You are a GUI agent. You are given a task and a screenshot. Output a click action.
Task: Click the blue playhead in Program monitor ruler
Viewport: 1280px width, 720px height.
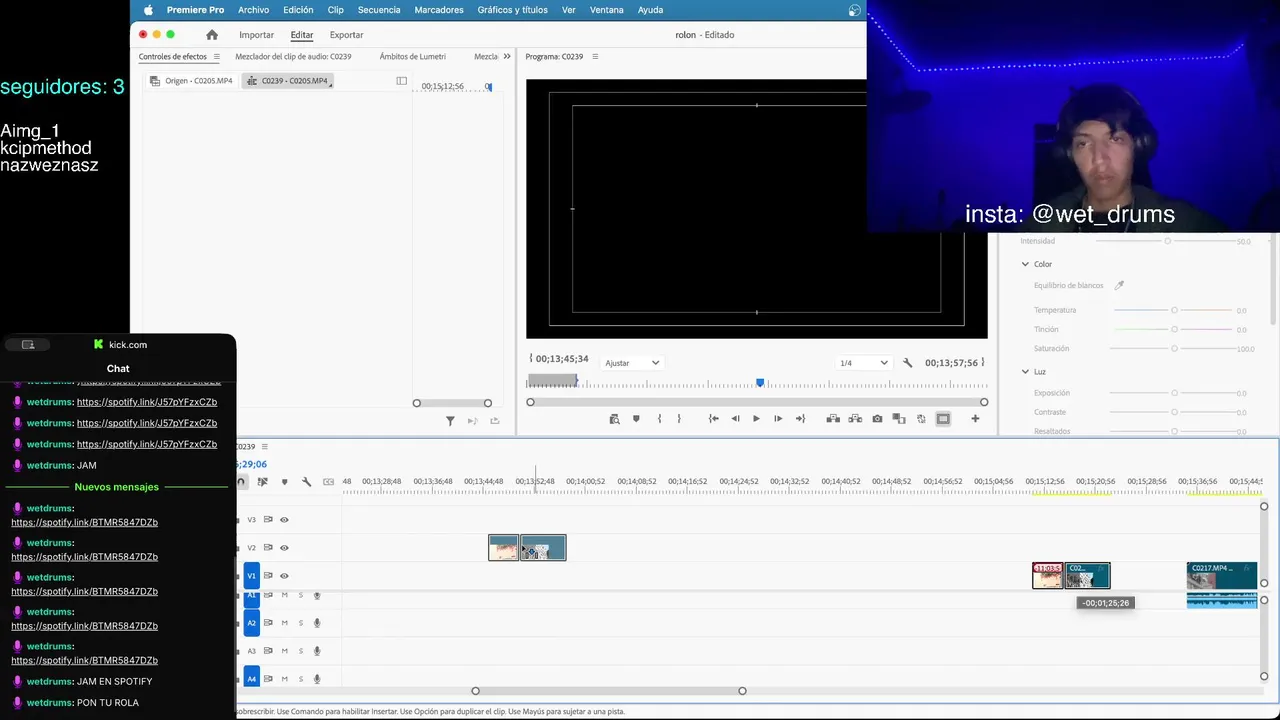pyautogui.click(x=760, y=383)
